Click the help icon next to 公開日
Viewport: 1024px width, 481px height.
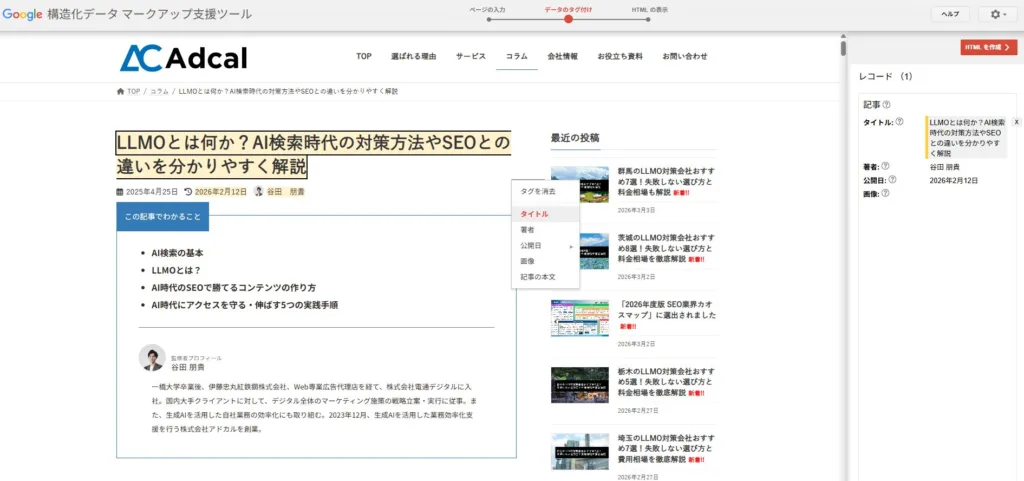[x=893, y=180]
